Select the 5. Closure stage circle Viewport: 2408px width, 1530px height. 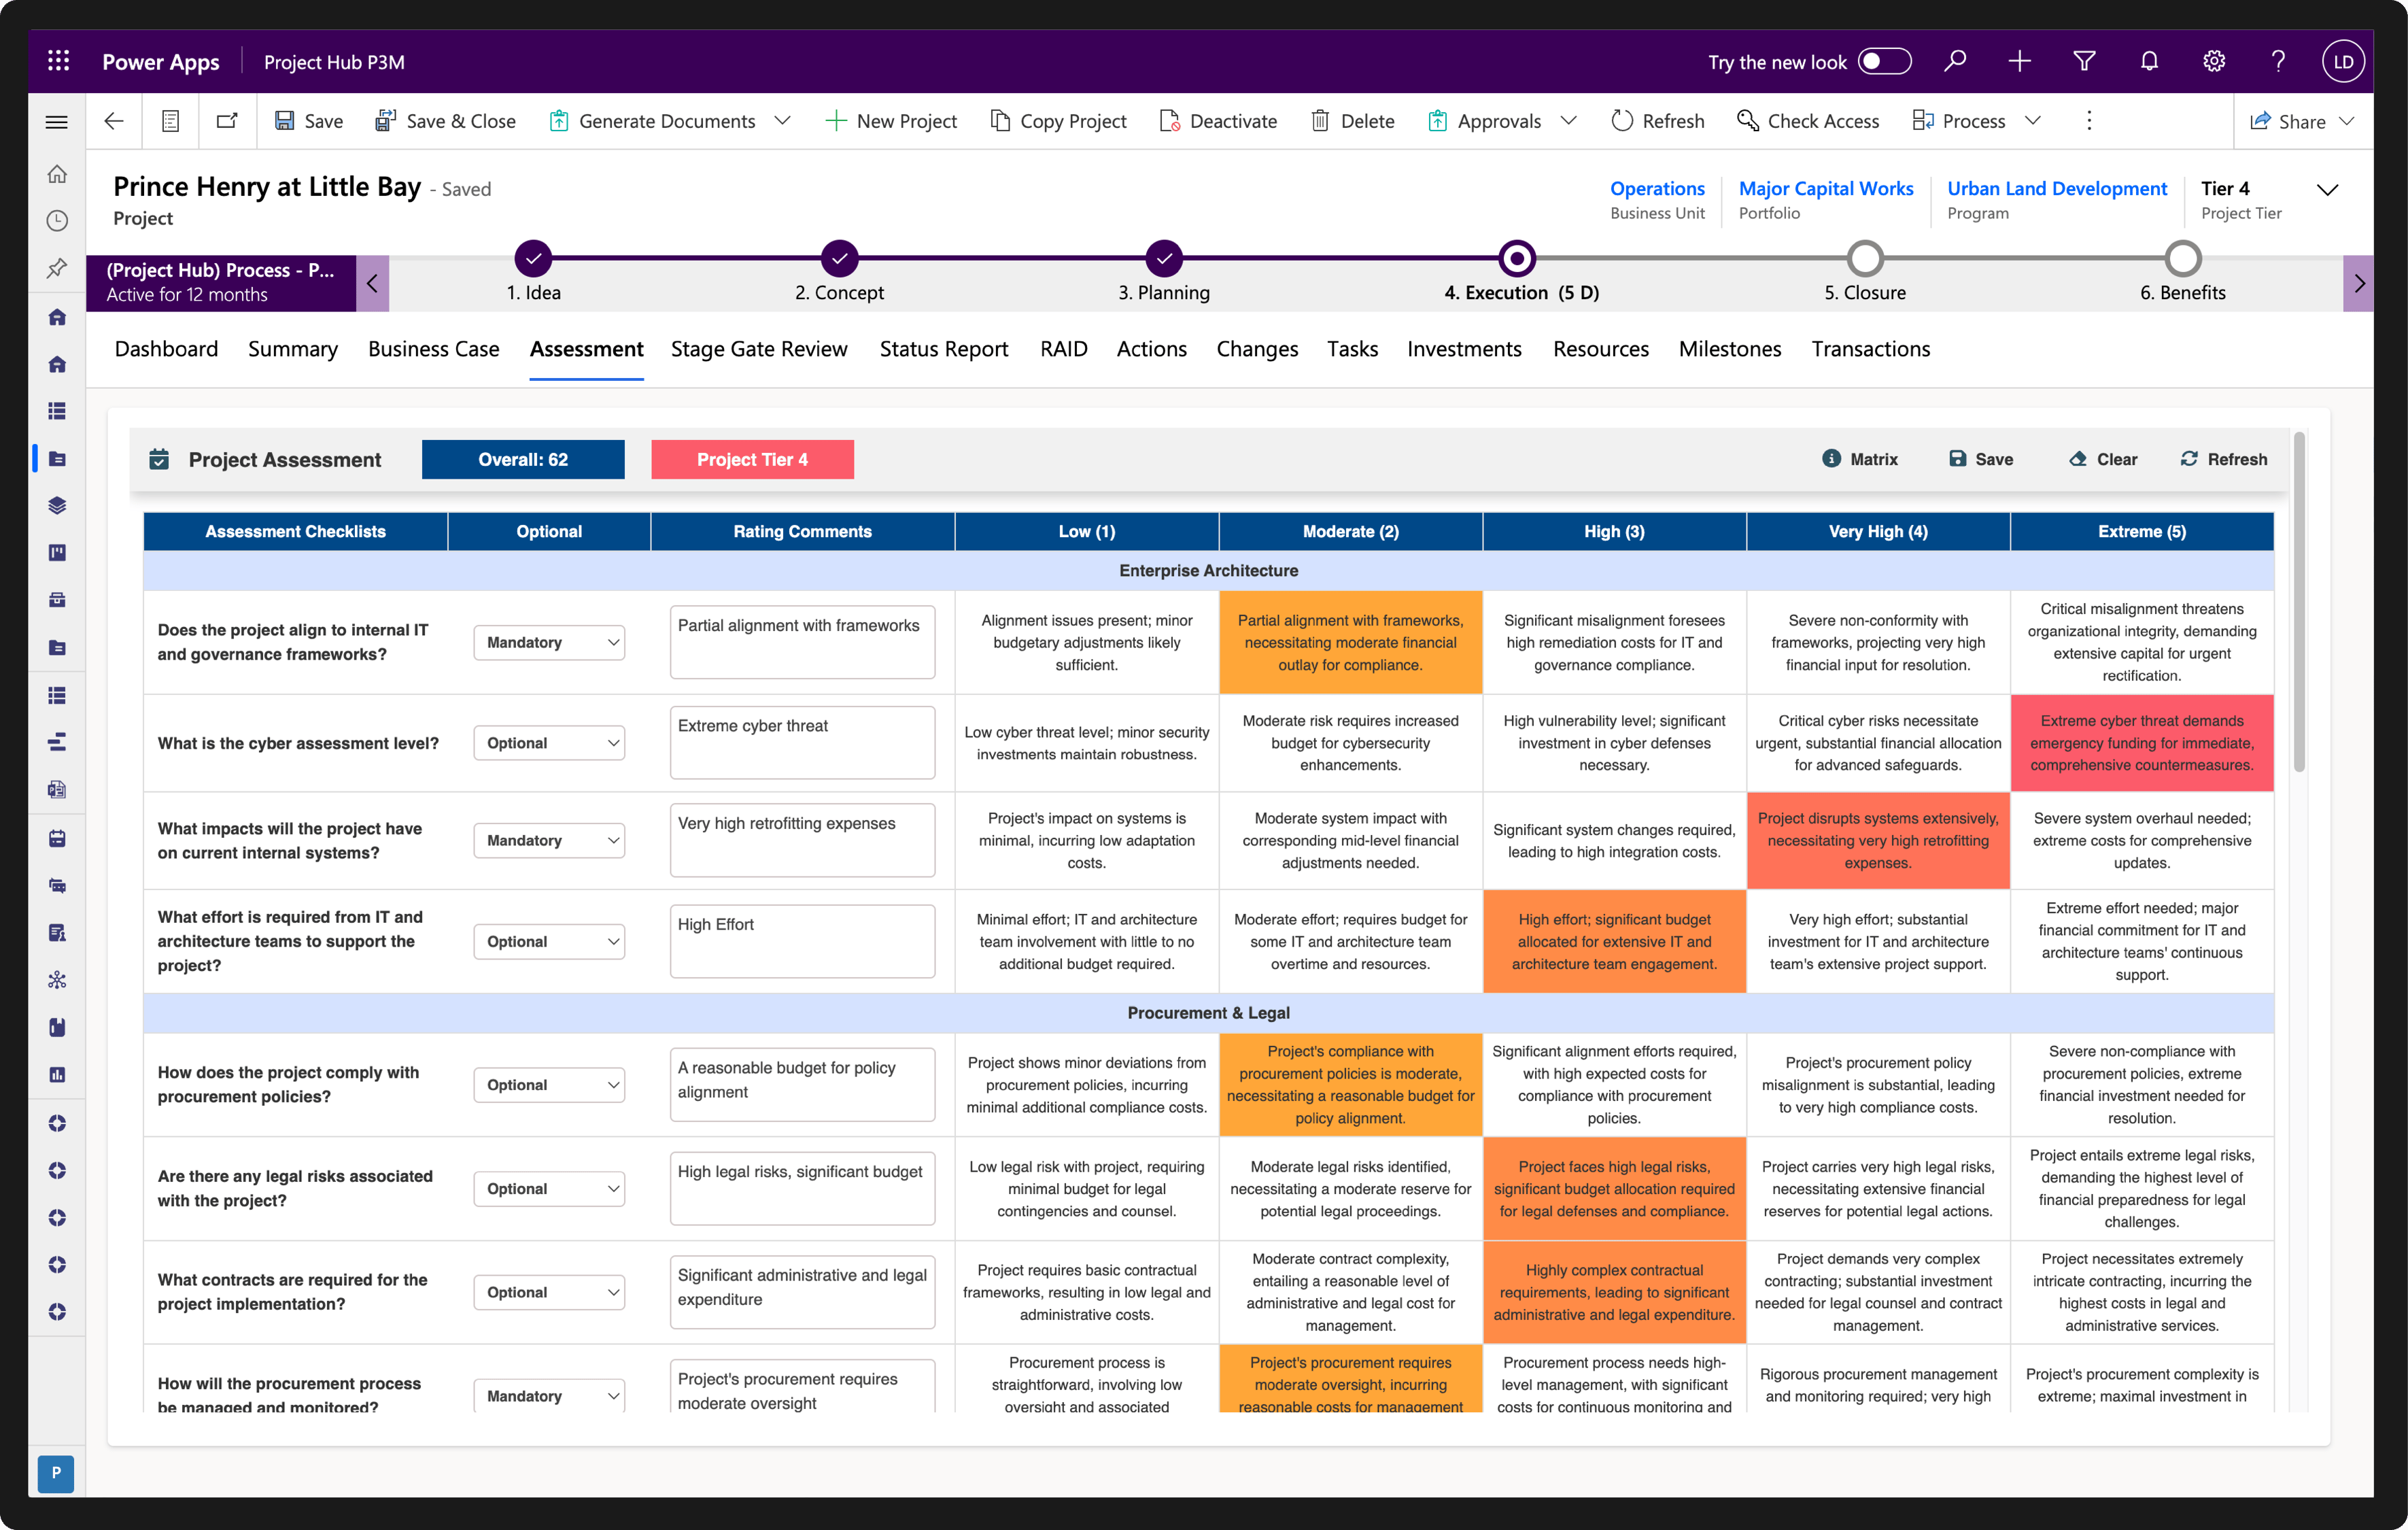coord(1864,259)
